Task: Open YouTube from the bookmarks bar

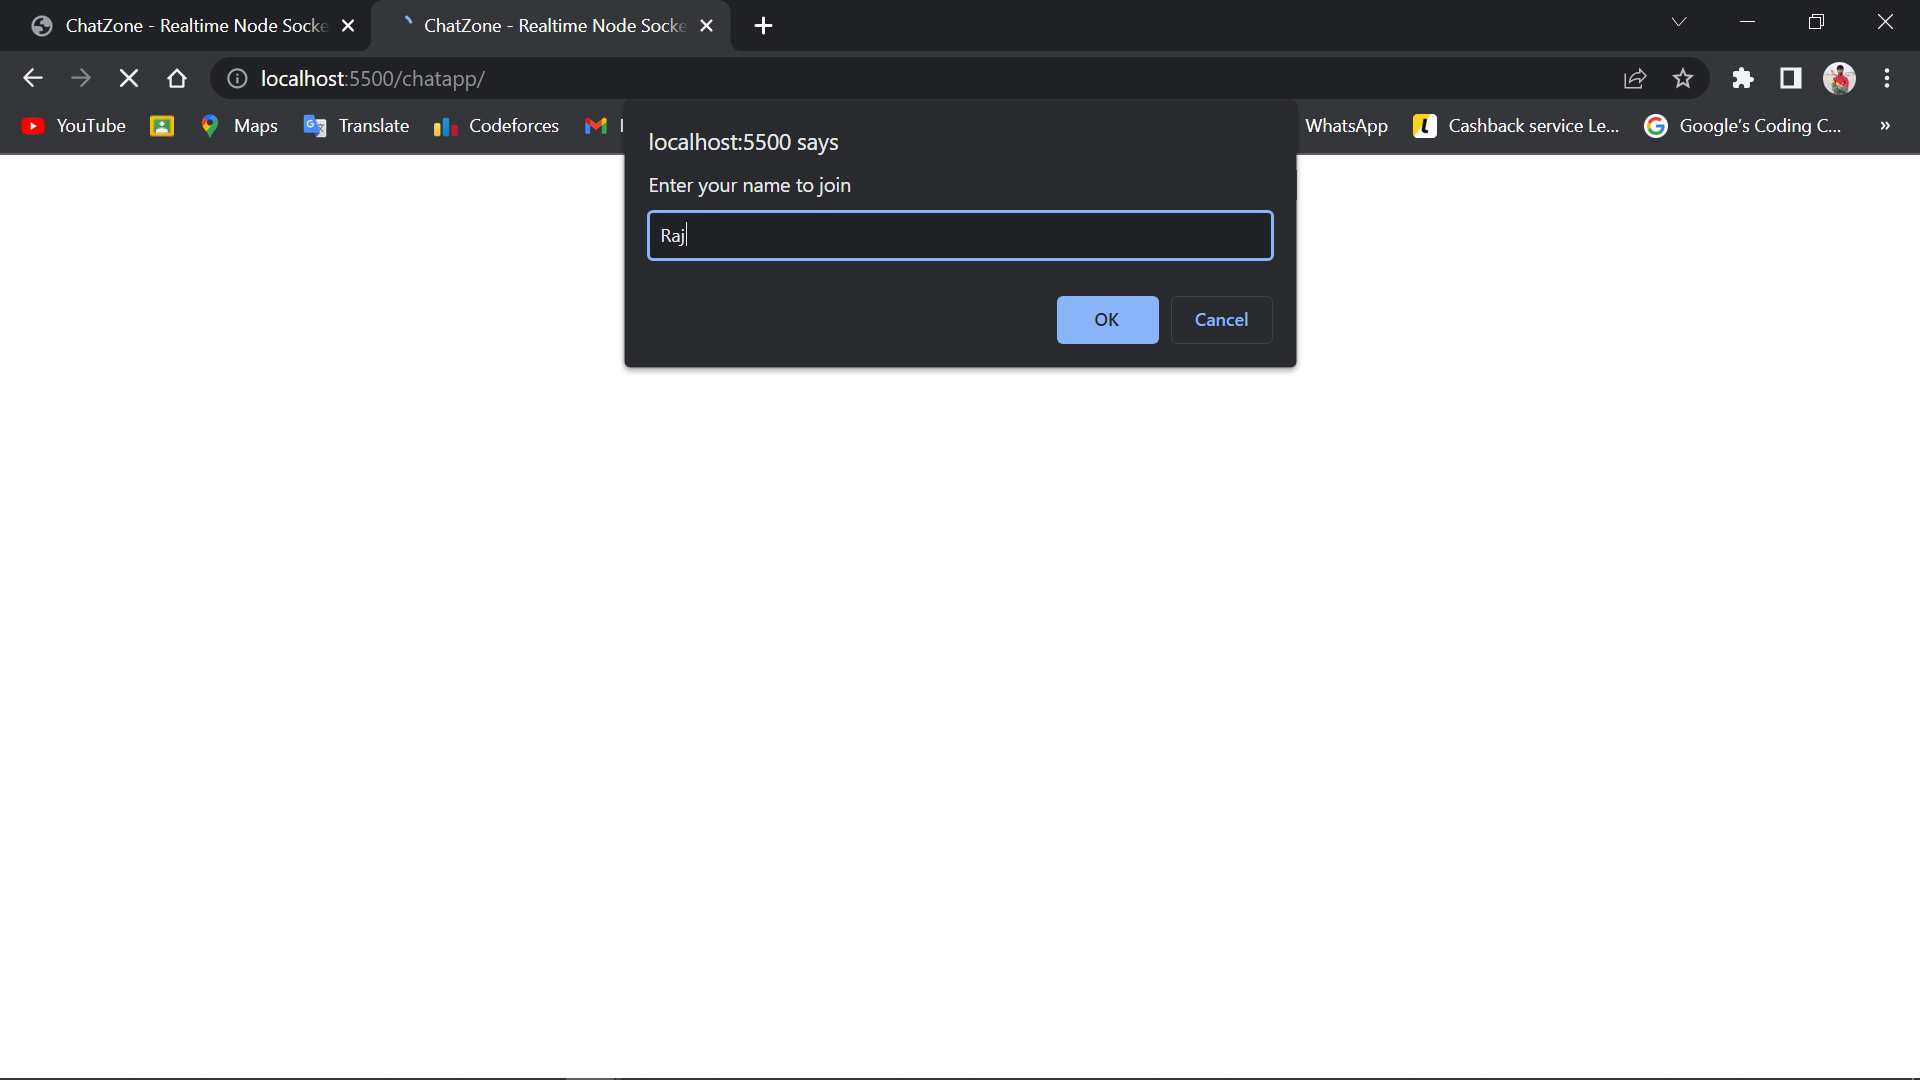Action: point(73,126)
